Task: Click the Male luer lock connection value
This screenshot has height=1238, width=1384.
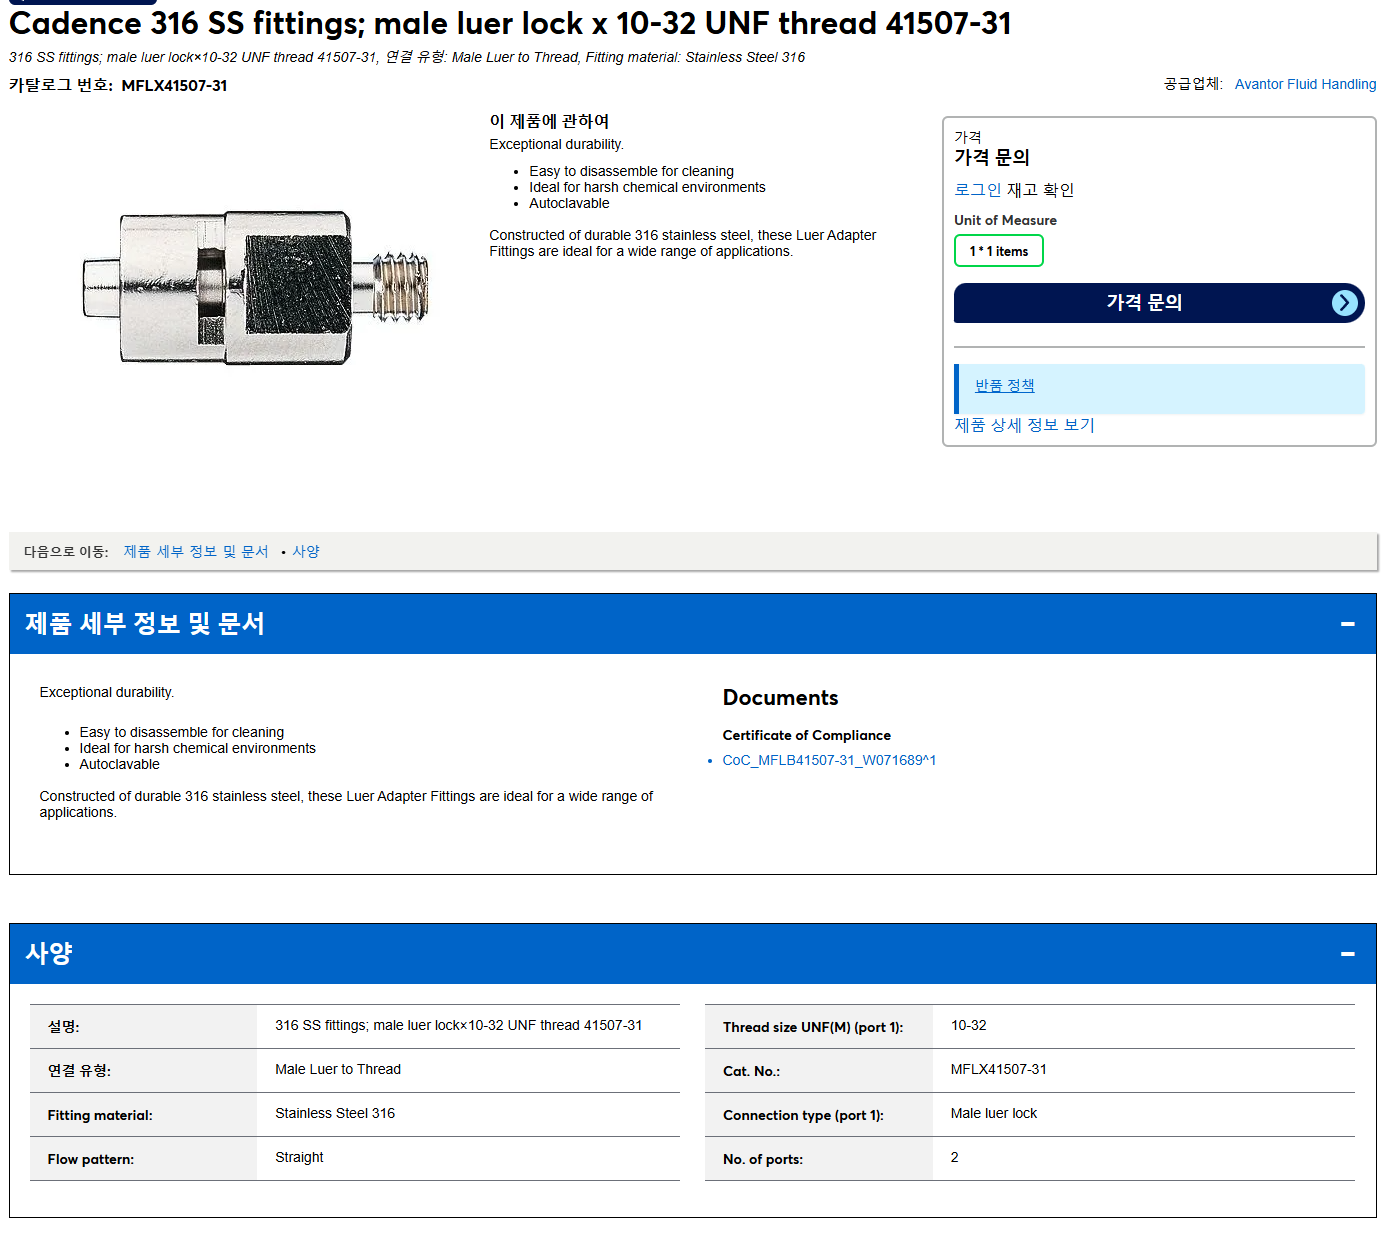Action: 993,1113
